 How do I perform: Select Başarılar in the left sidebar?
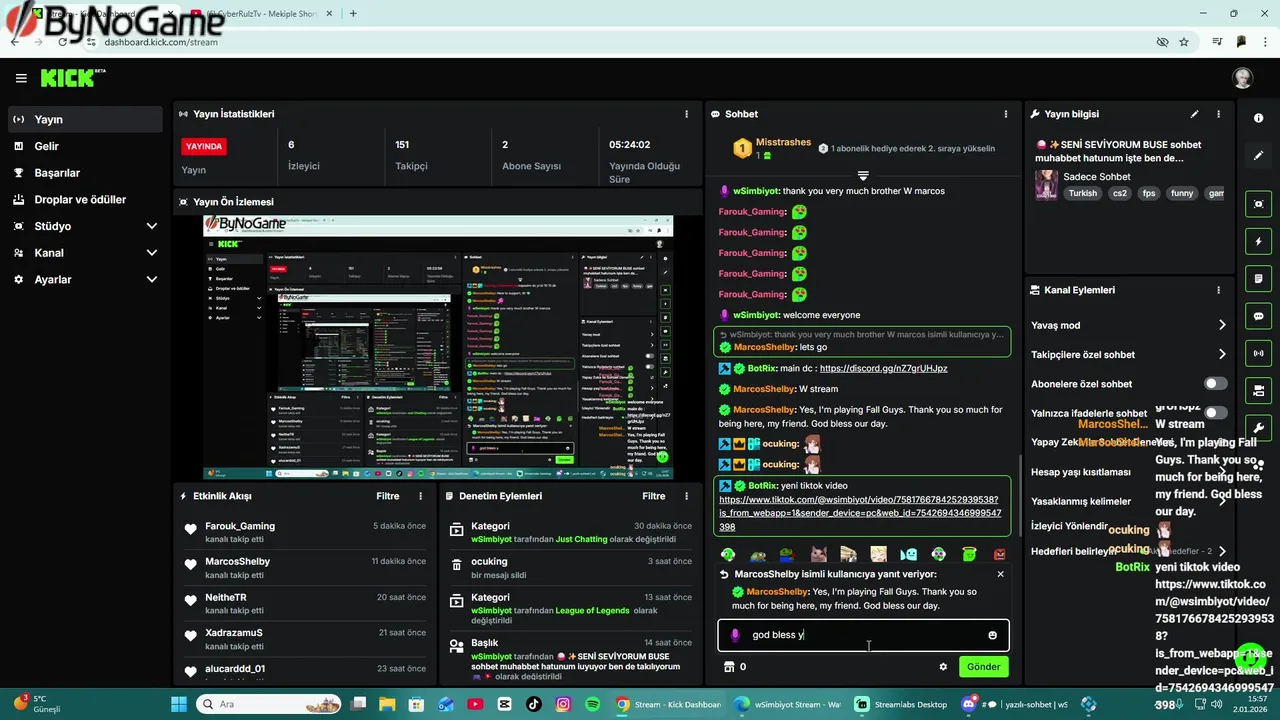pyautogui.click(x=85, y=173)
